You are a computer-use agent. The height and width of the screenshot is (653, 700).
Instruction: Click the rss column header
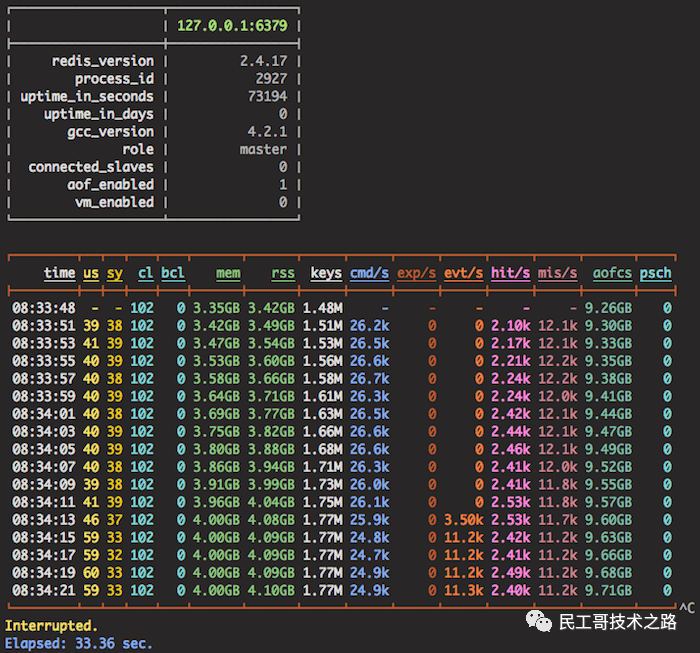pos(283,273)
